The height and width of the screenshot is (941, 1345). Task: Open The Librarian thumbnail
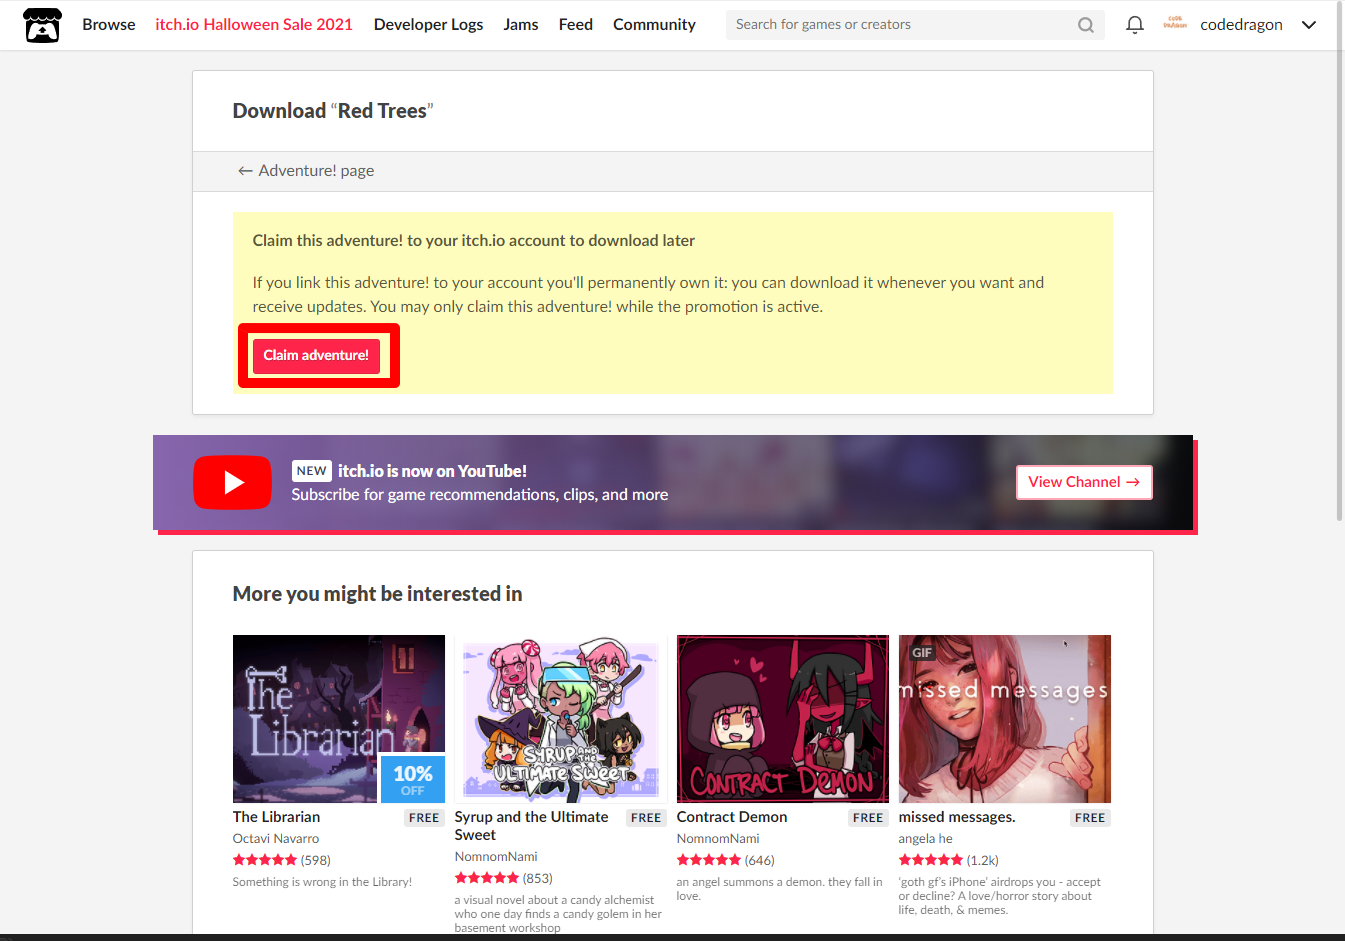point(339,719)
